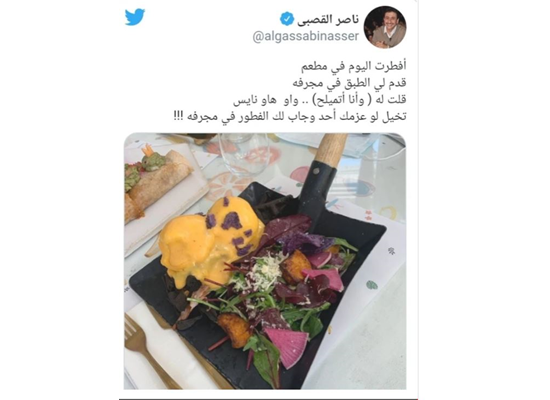
Task: Click the black metal neck of the shovel
Action: coord(316,191)
